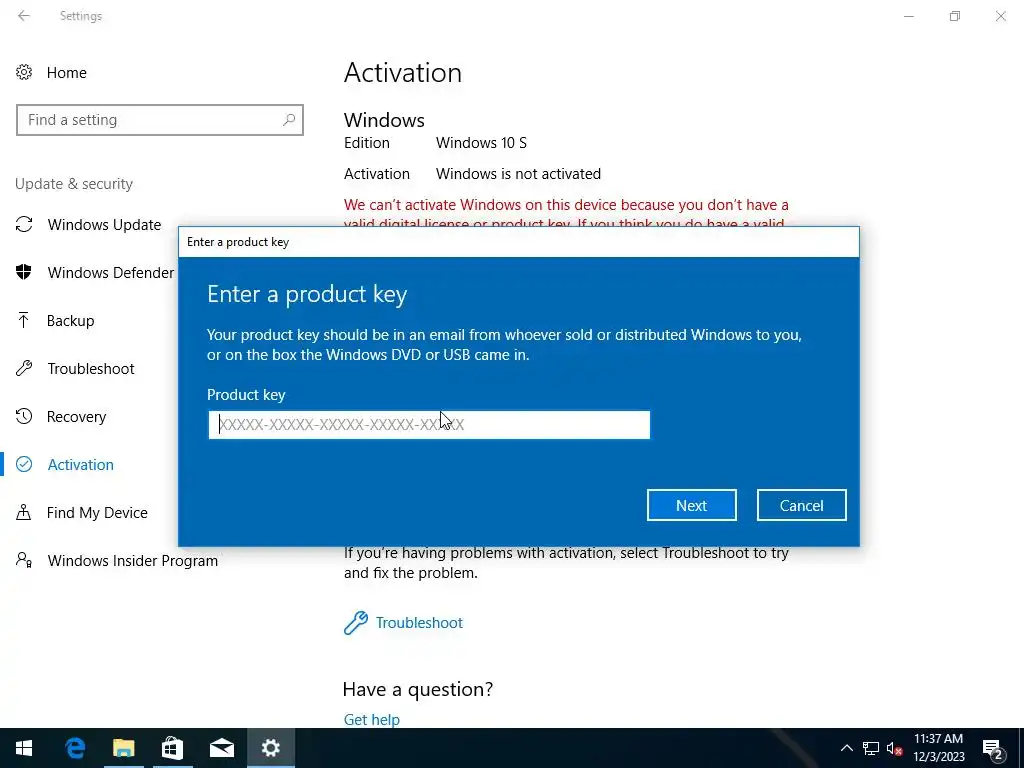Screen dimensions: 1024x768
Task: Select Backup in the sidebar
Action: tap(71, 321)
